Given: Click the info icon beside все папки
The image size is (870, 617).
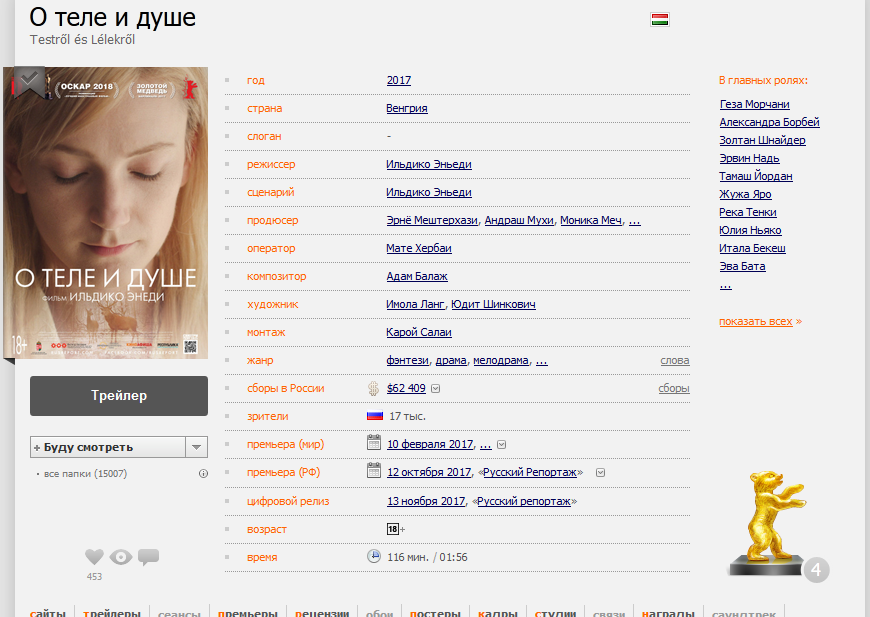Looking at the screenshot, I should click(x=203, y=474).
